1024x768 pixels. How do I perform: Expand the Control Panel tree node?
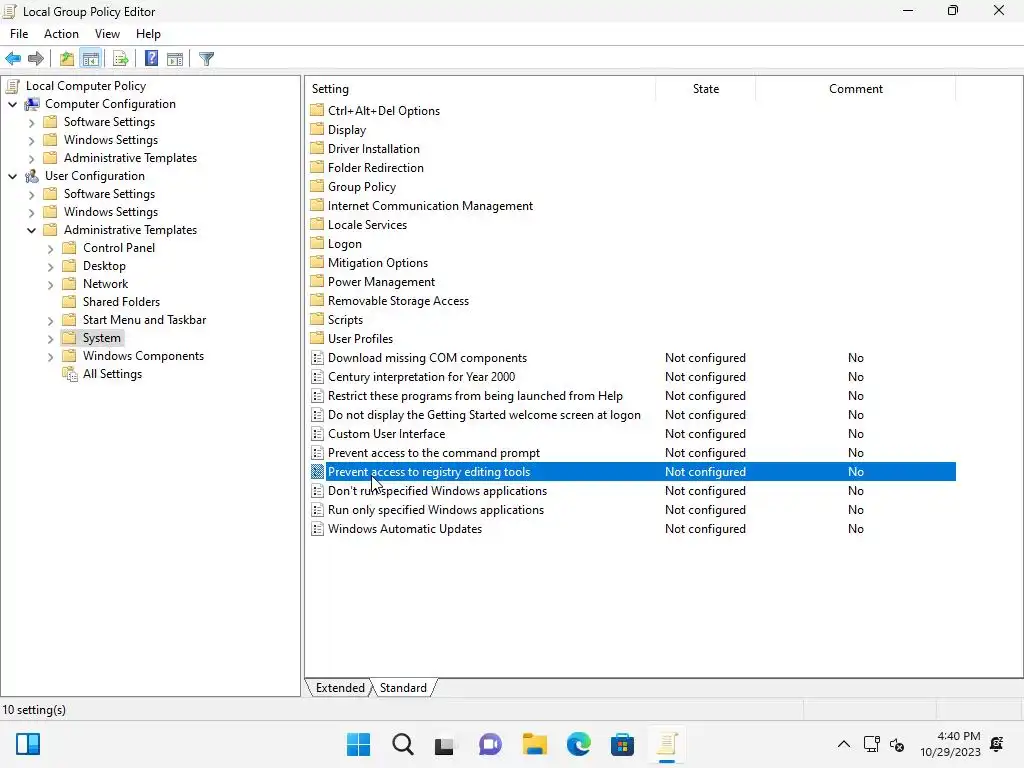pos(50,248)
